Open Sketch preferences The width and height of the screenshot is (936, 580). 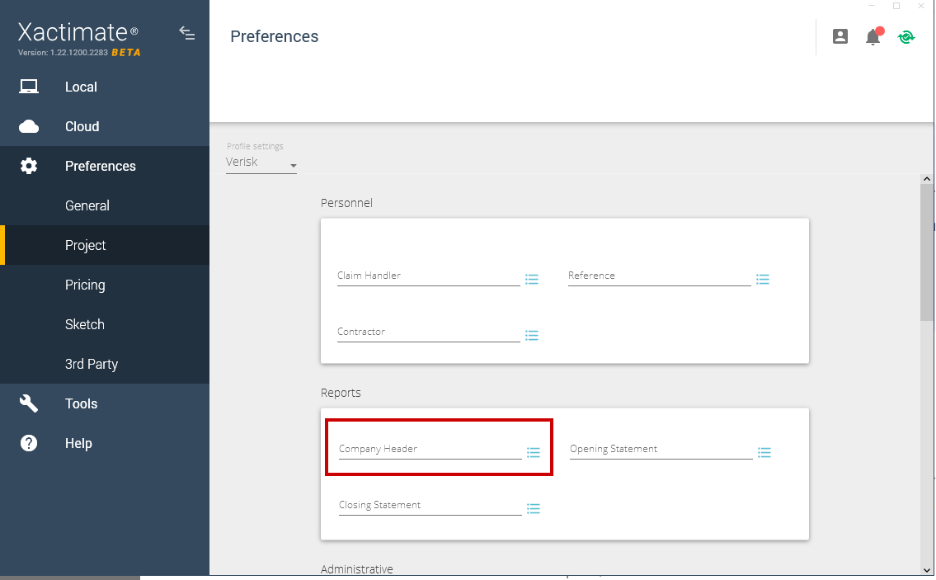coord(85,325)
